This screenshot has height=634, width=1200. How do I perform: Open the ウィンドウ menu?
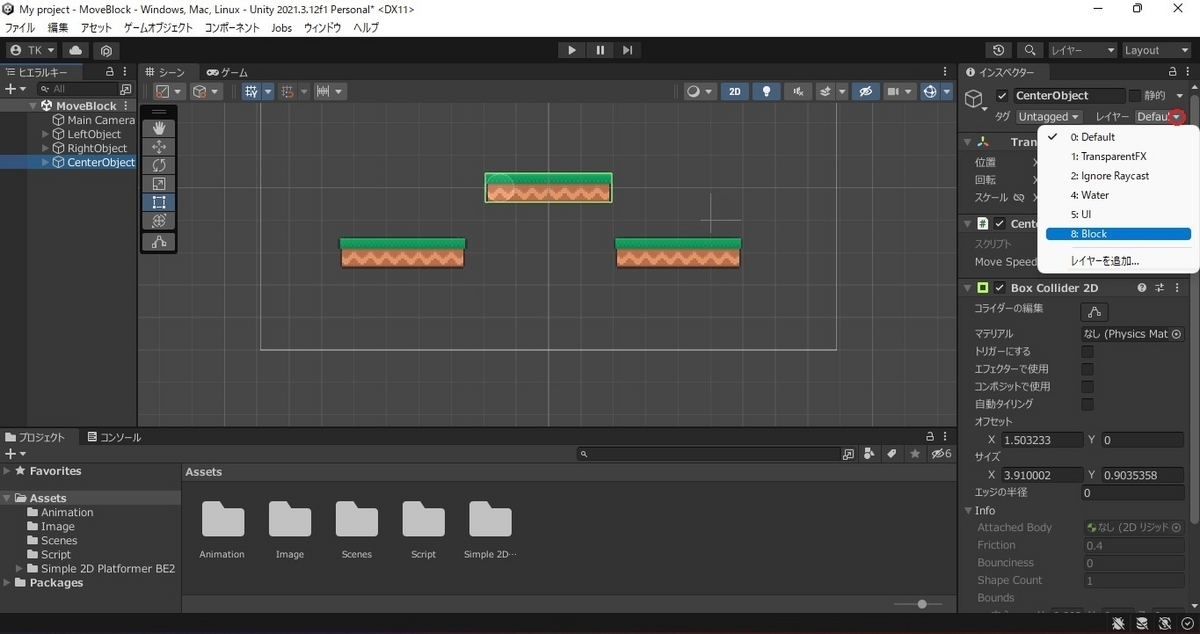[x=322, y=28]
